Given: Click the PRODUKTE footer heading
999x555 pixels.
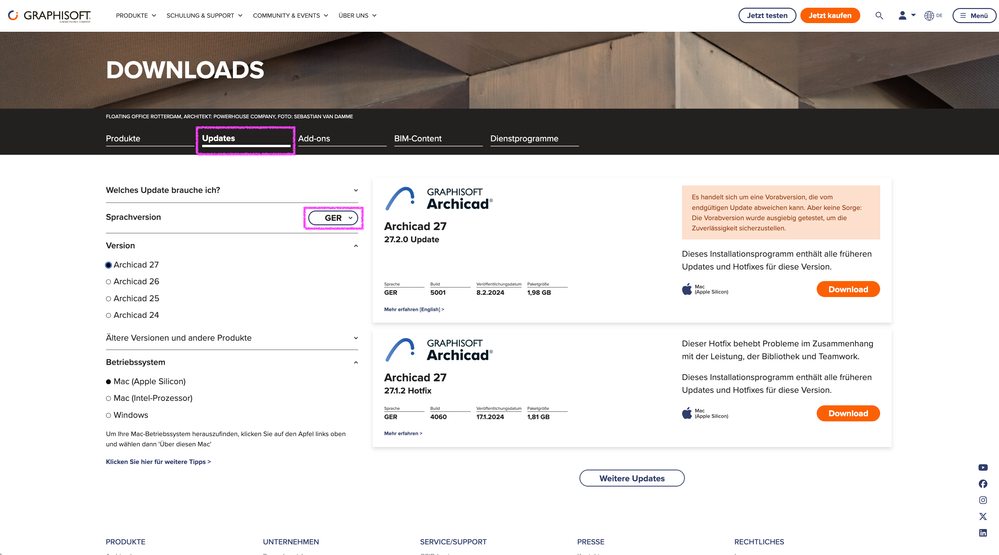Looking at the screenshot, I should 126,542.
